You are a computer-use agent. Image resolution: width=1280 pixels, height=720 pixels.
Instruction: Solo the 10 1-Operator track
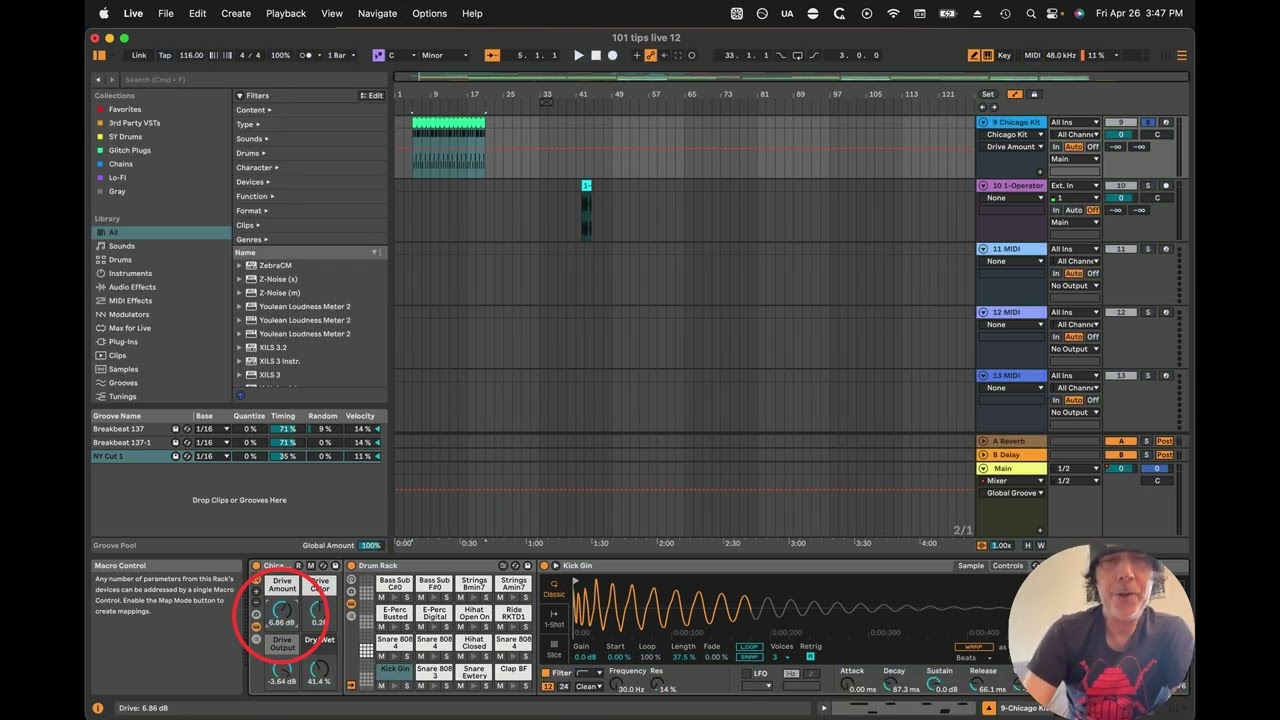coord(1148,186)
